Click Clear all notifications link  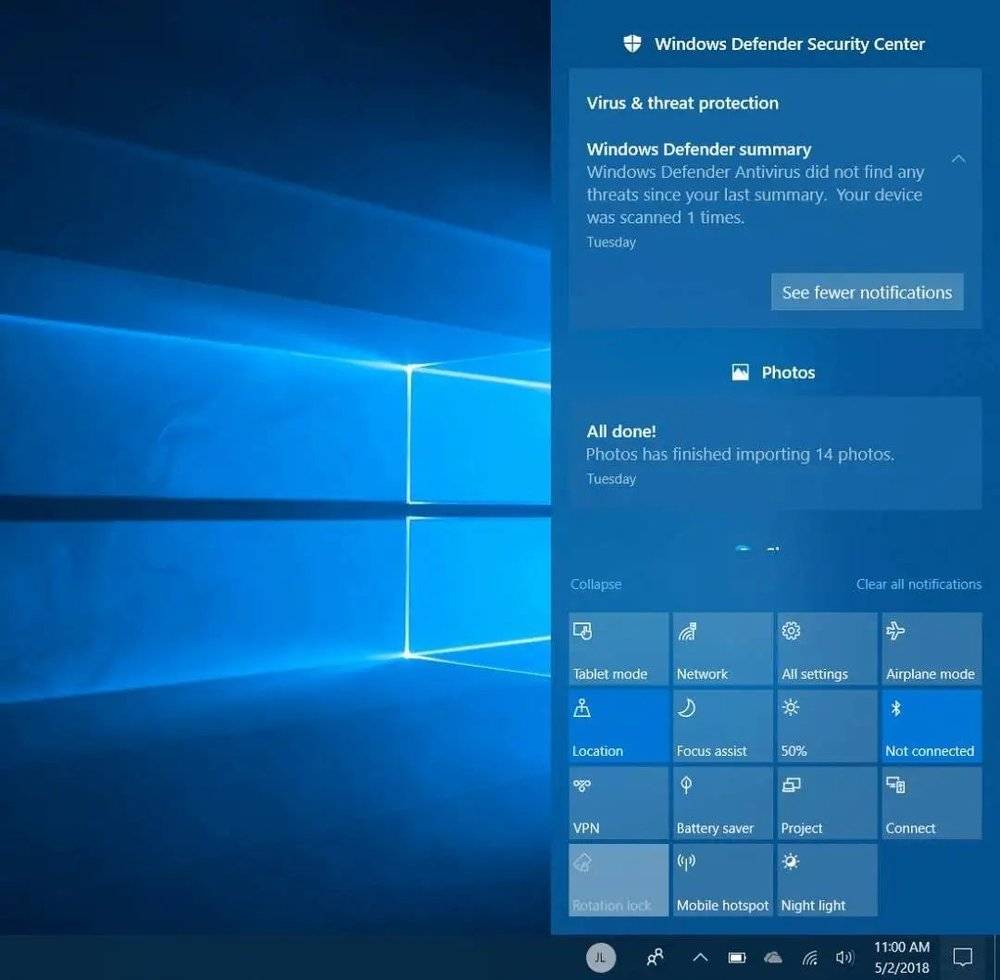click(918, 584)
